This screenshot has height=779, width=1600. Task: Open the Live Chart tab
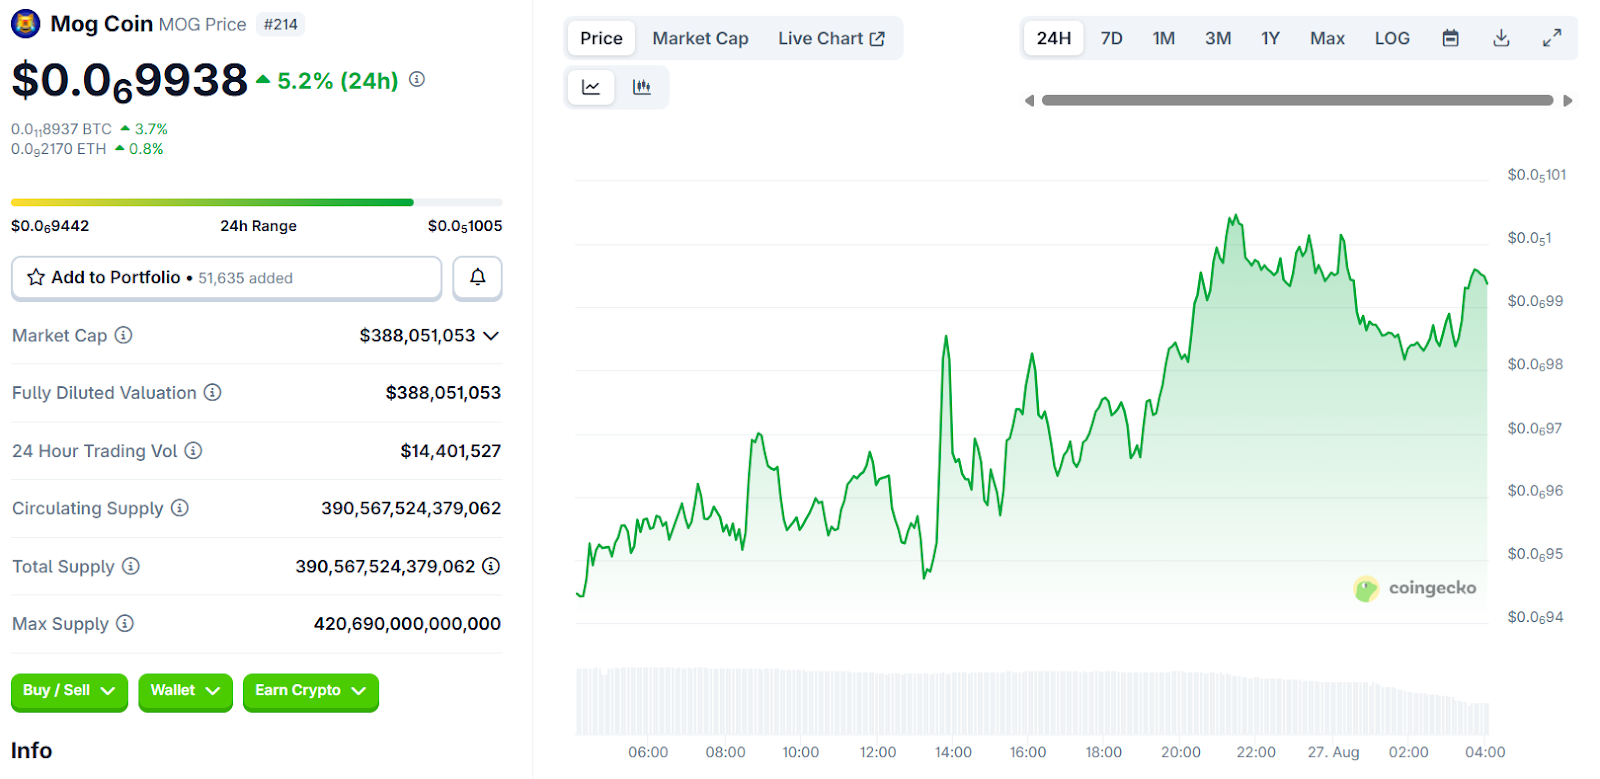pyautogui.click(x=831, y=38)
